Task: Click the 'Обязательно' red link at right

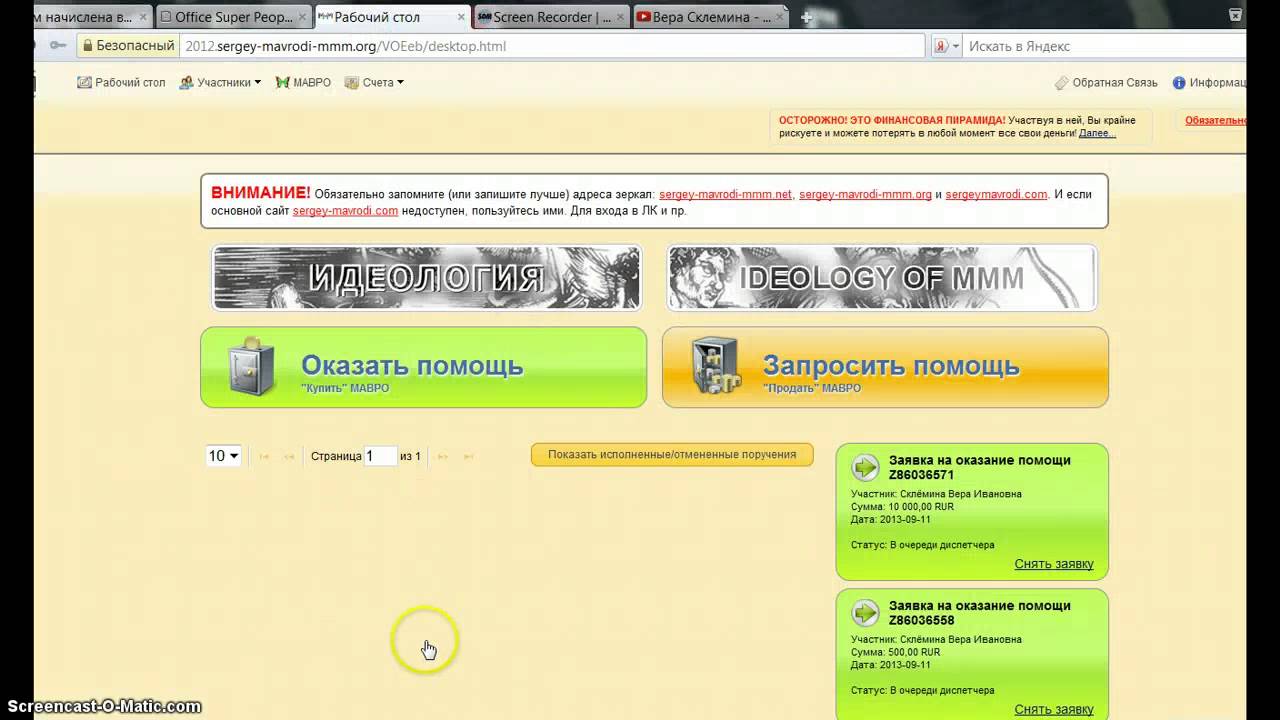Action: coord(1216,120)
